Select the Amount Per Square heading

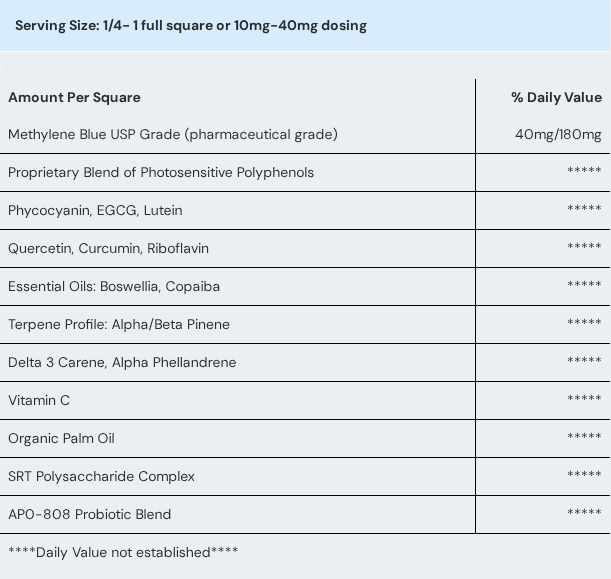coord(74,97)
